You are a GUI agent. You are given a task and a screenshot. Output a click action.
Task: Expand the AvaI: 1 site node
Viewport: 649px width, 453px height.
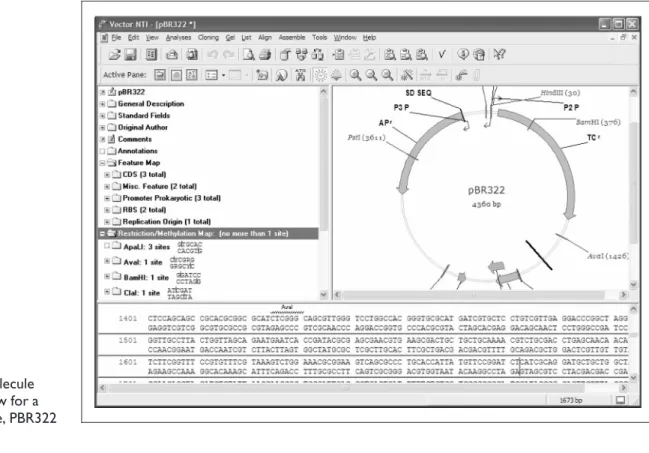[x=107, y=261]
